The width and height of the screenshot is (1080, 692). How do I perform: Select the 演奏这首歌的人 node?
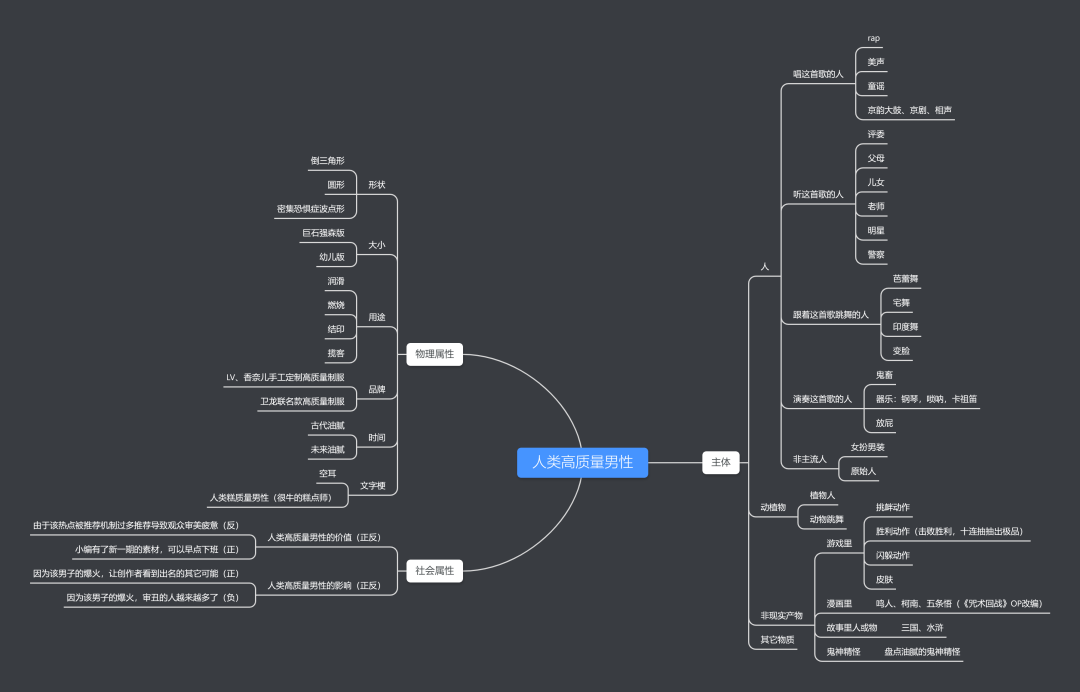(822, 399)
